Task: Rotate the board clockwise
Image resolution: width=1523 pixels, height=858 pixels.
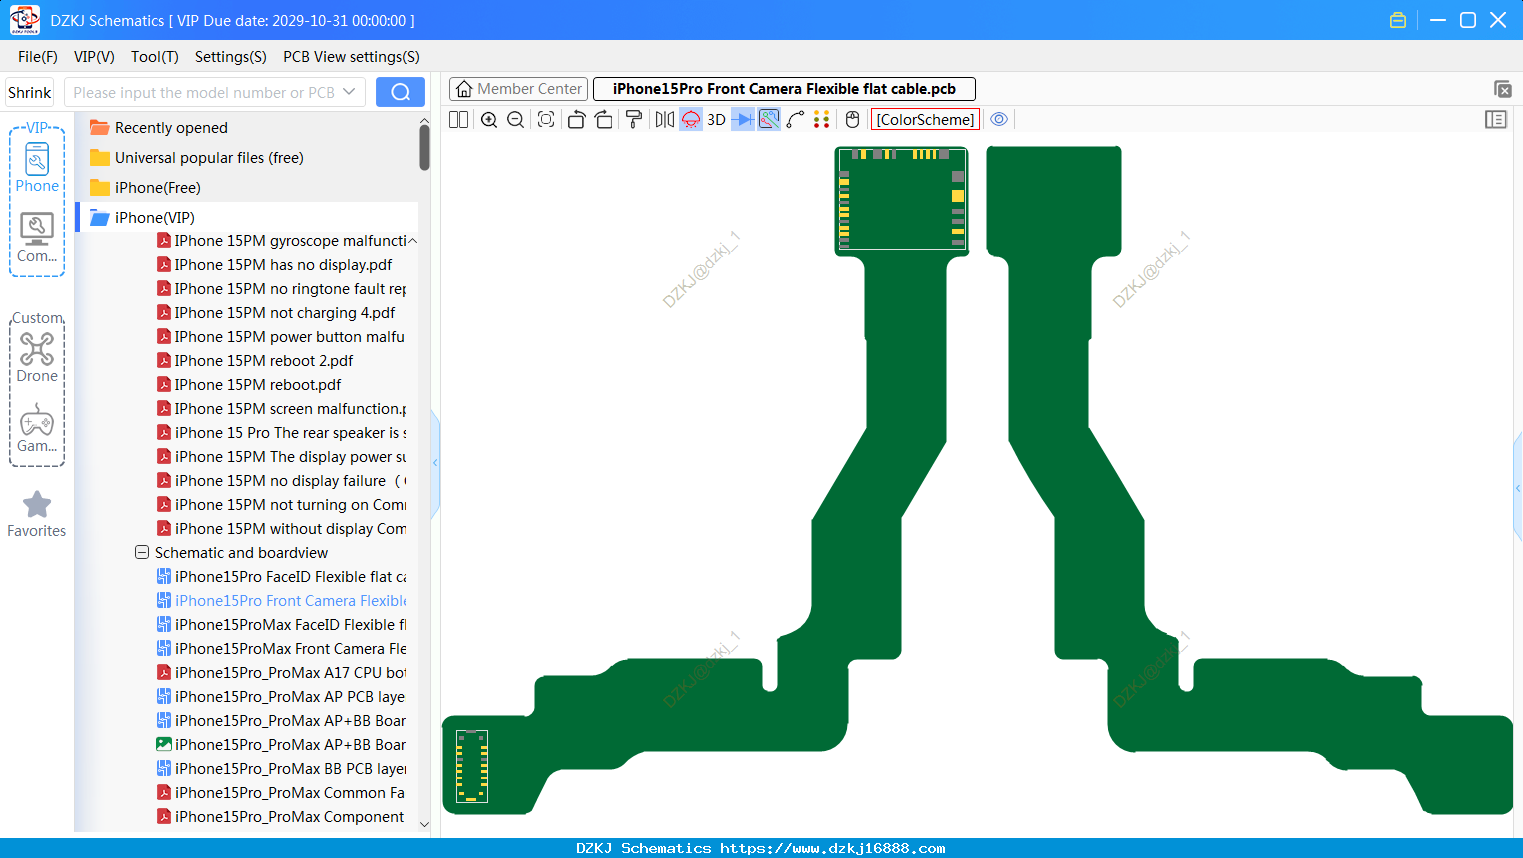Action: click(603, 119)
